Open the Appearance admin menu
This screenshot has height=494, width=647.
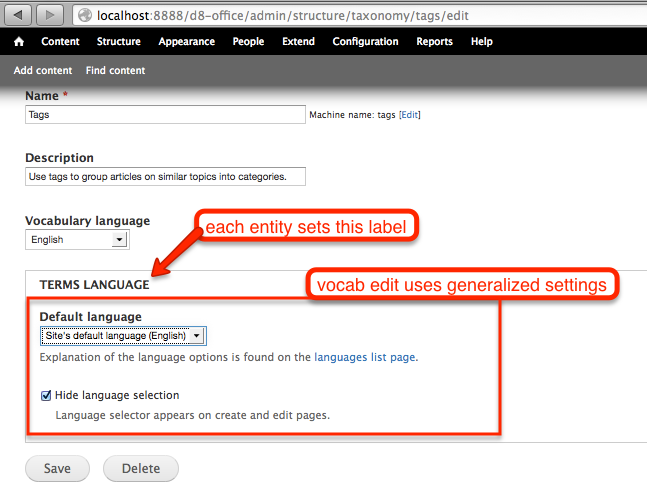(187, 42)
